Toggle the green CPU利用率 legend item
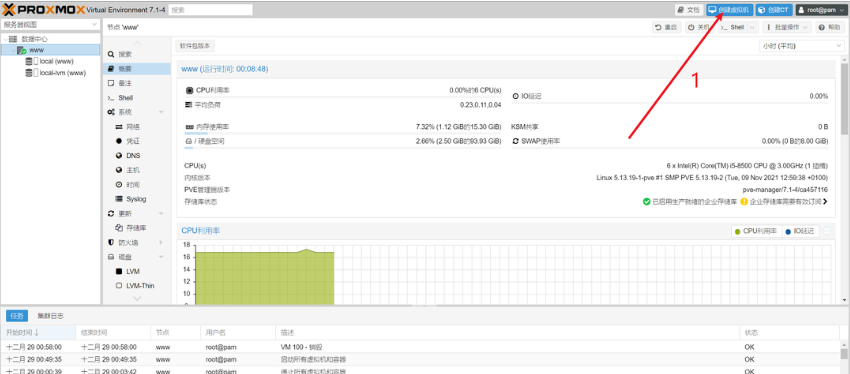Image resolution: width=850 pixels, height=374 pixels. (756, 231)
